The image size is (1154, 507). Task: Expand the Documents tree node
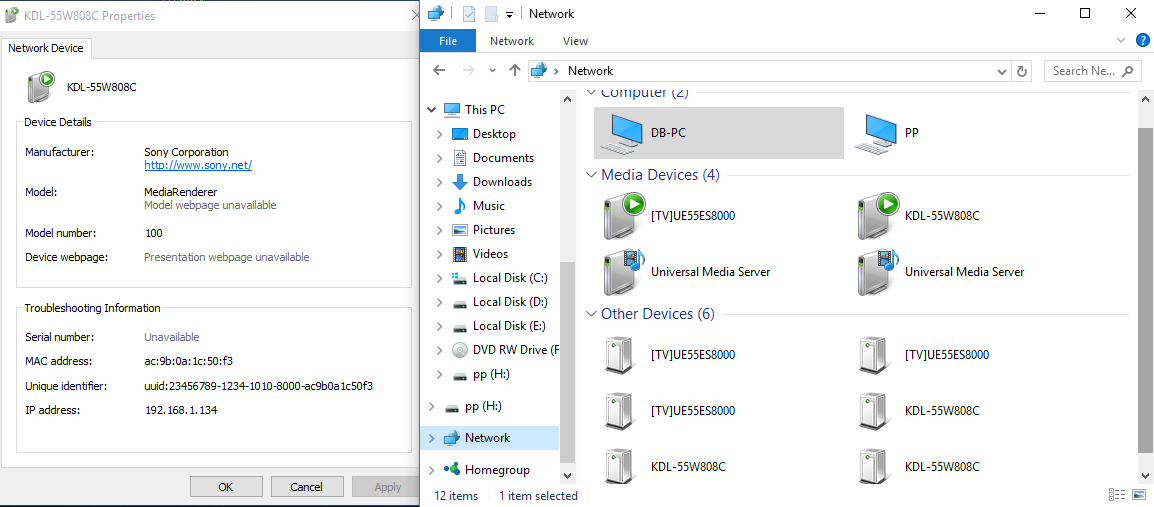pos(439,158)
